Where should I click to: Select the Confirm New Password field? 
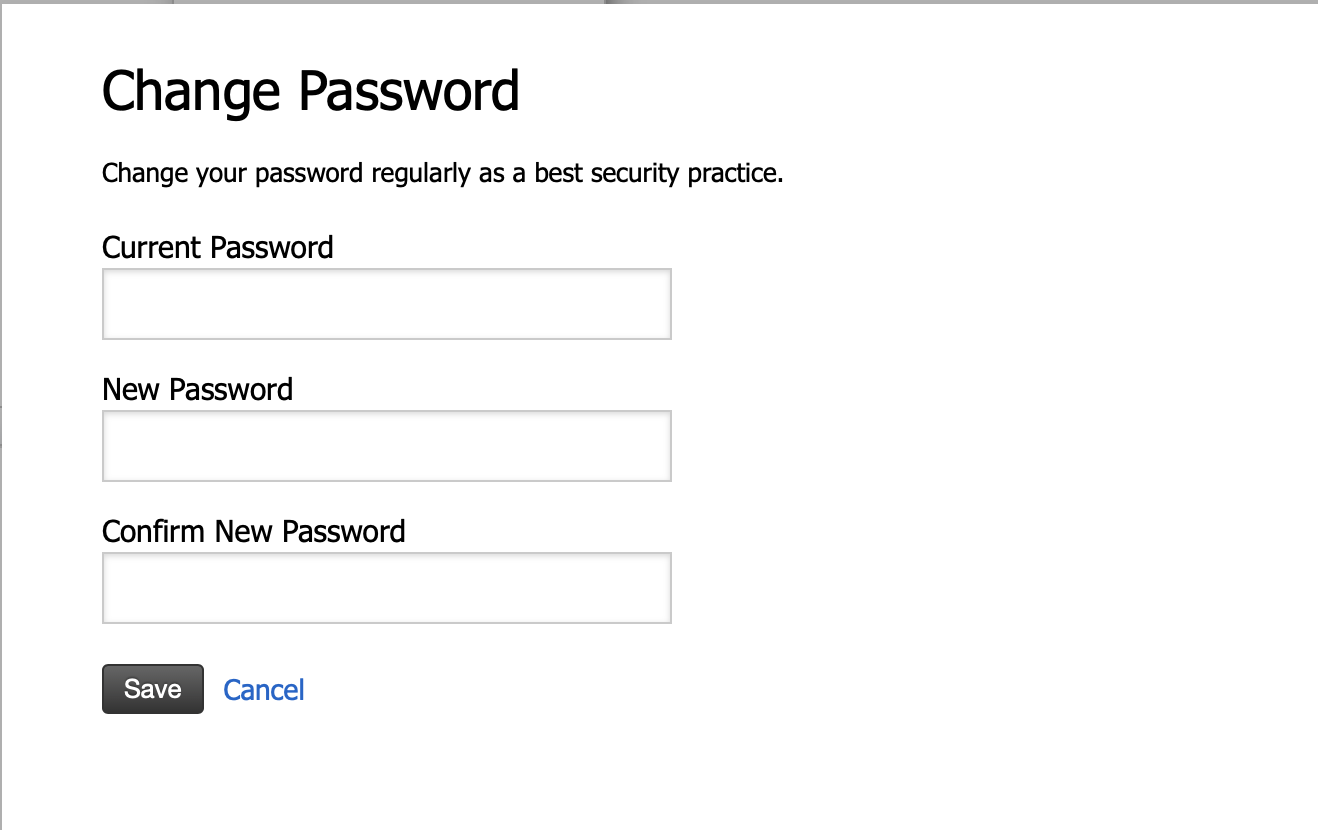click(x=386, y=588)
